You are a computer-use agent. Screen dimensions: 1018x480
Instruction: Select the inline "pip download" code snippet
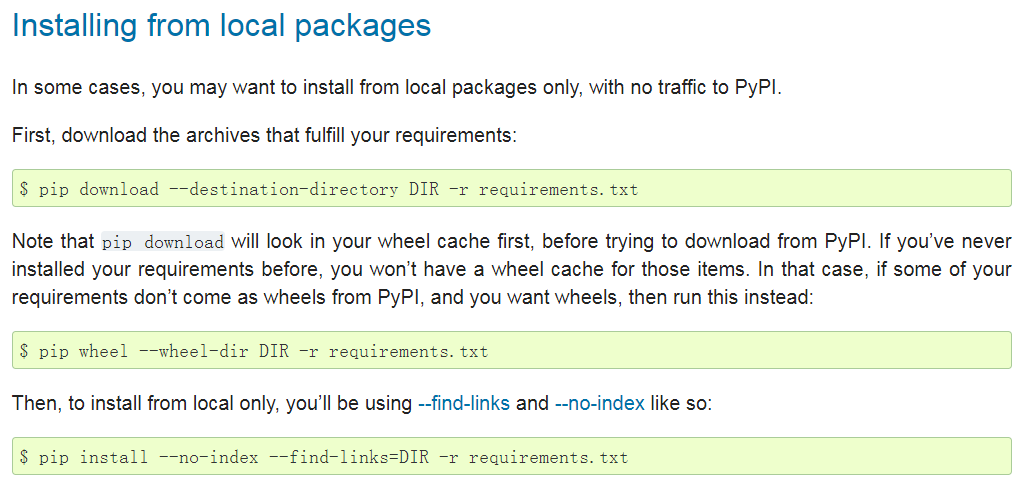[x=164, y=242]
